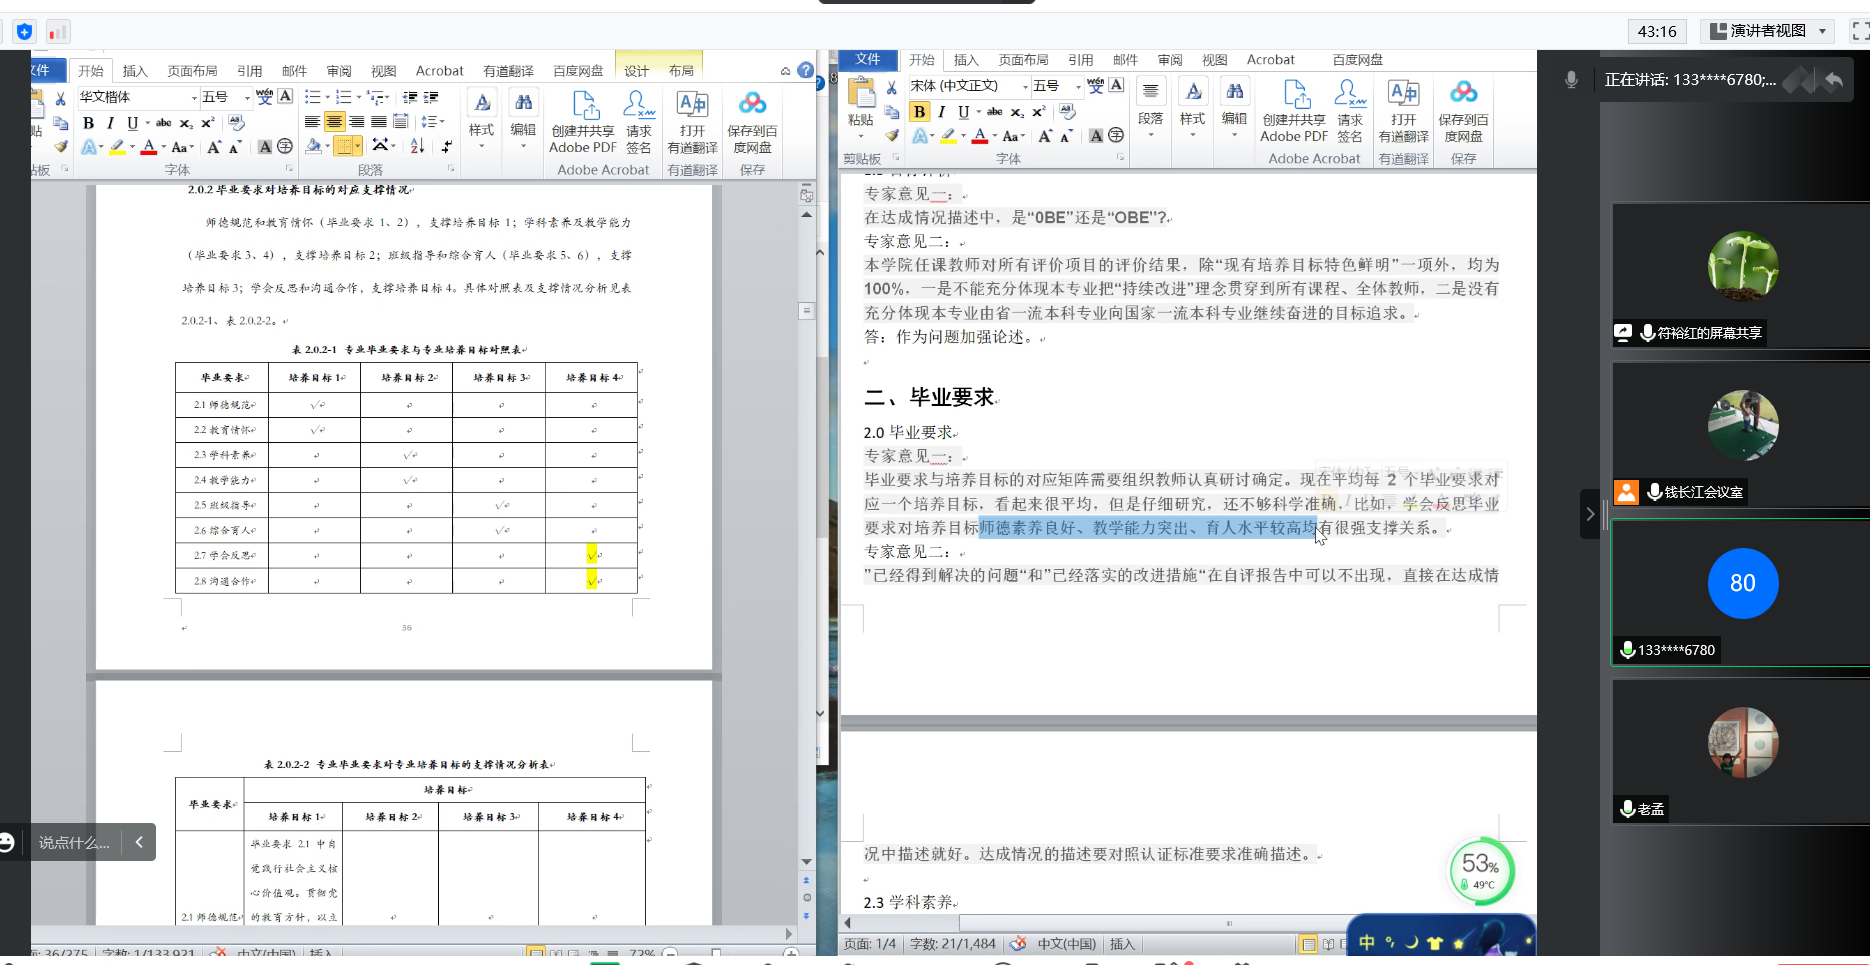The height and width of the screenshot is (965, 1870).
Task: Click red font color swatch in right window
Action: click(x=980, y=136)
